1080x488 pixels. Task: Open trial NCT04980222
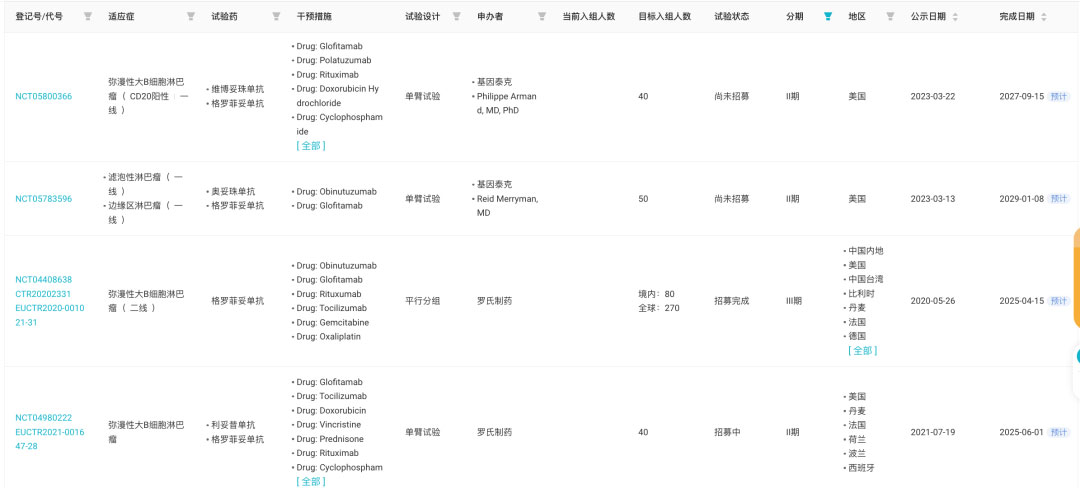(43, 418)
